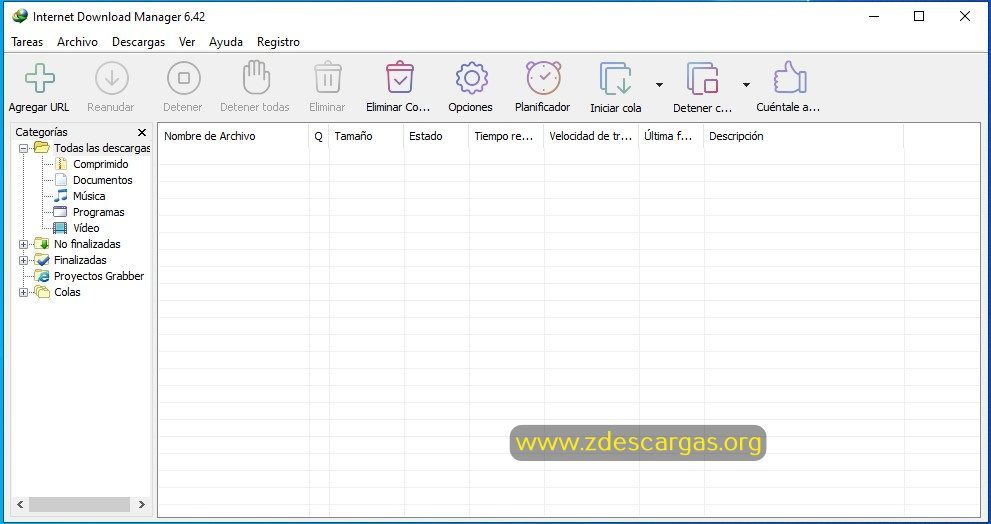Sort by the Q column header
Image resolution: width=991 pixels, height=524 pixels.
[319, 136]
